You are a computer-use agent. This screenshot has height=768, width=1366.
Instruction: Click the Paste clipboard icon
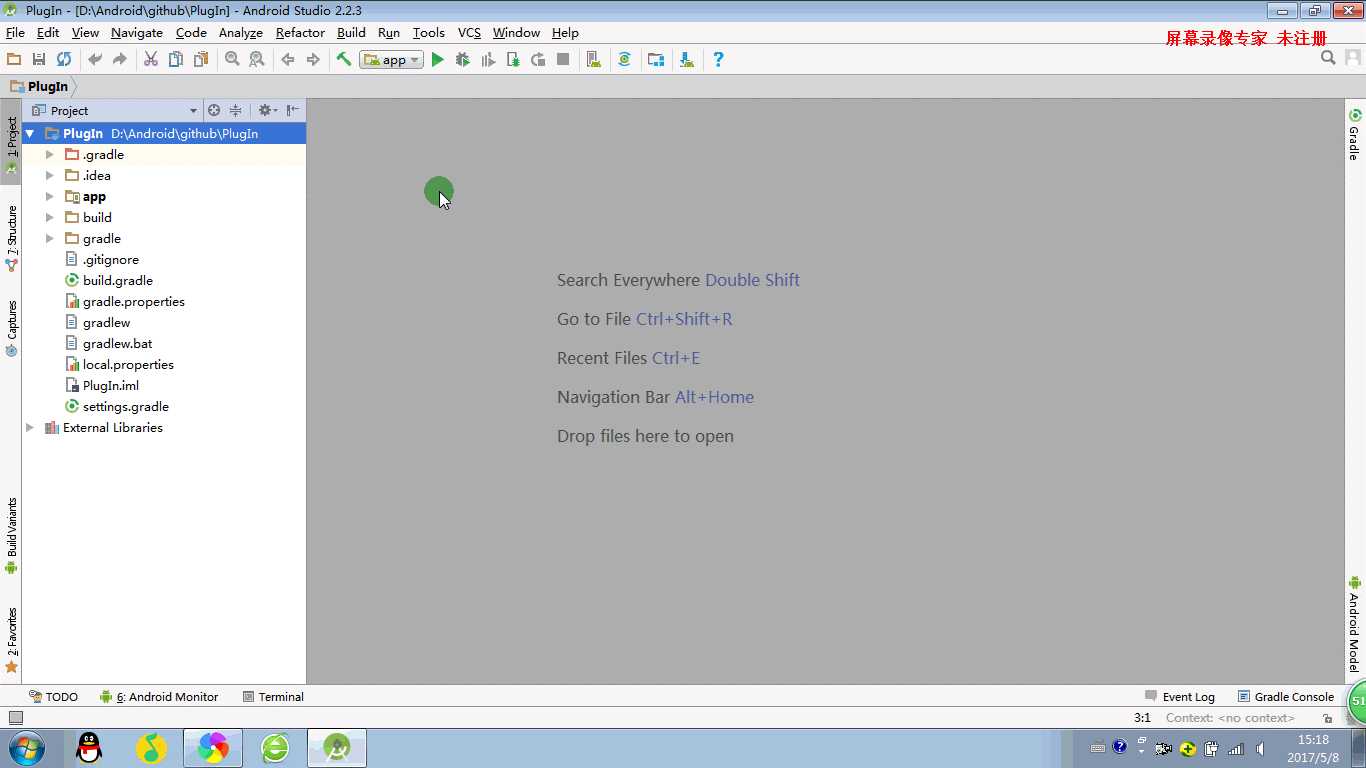(x=201, y=59)
